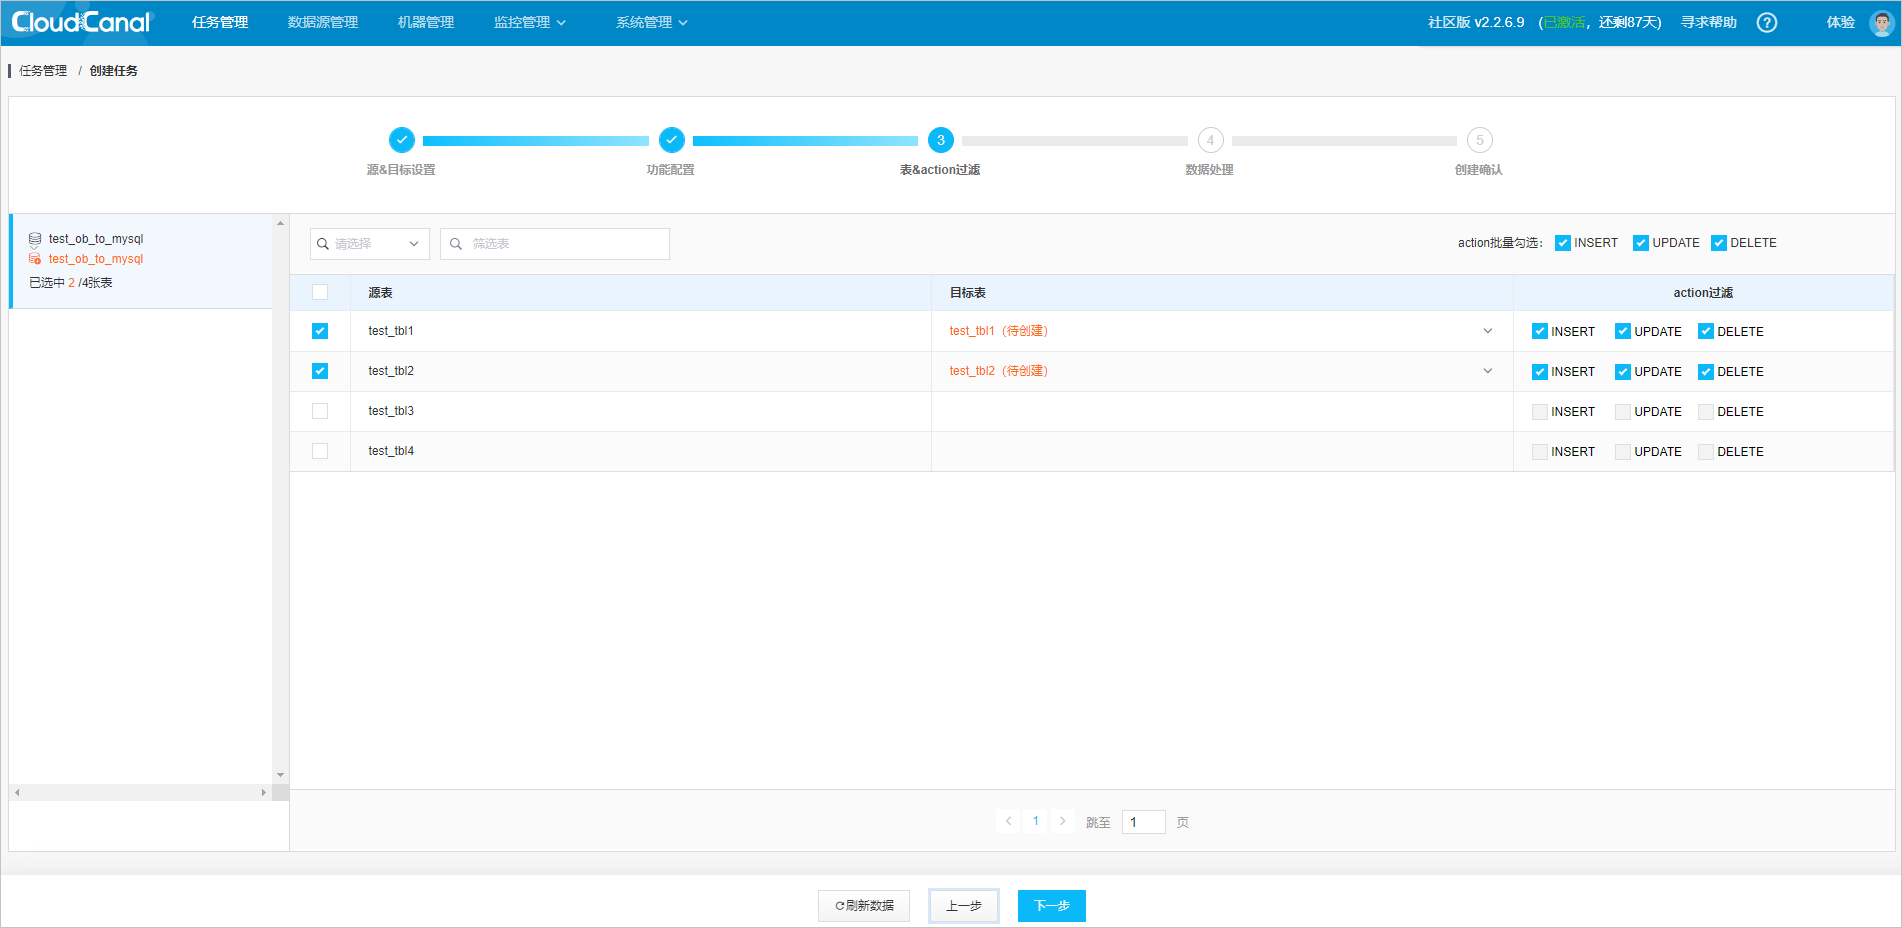
Task: Click the orange target datasource icon in sidebar
Action: tap(34, 259)
